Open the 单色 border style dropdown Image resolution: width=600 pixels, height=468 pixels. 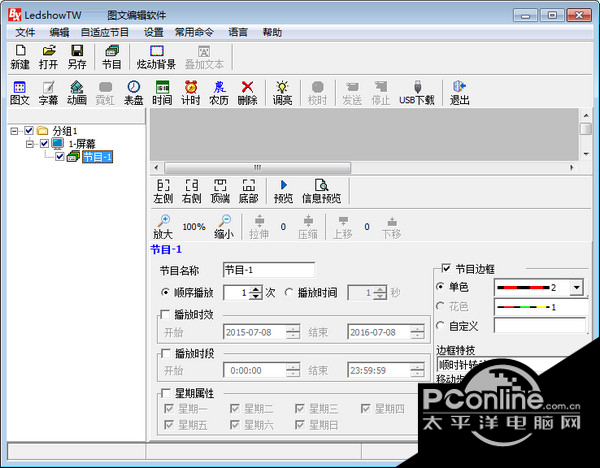click(575, 288)
